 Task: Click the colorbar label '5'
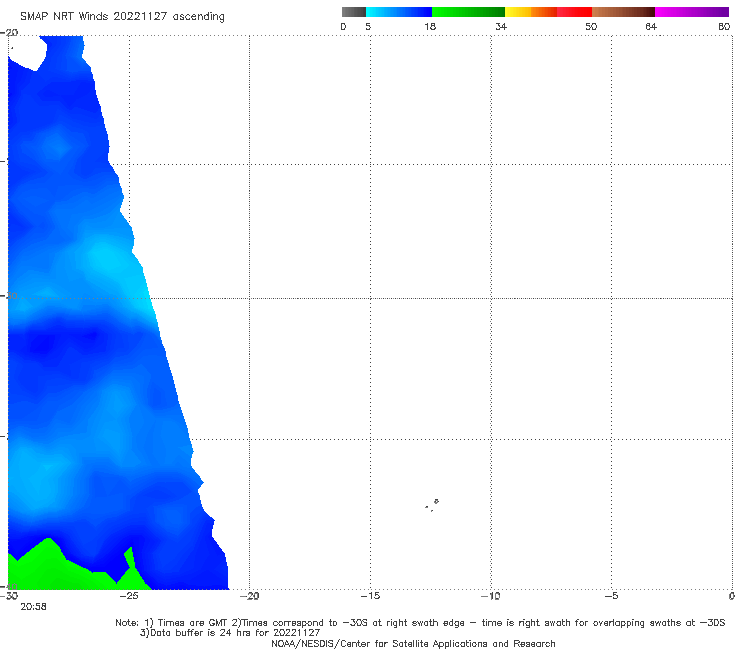coord(368,27)
